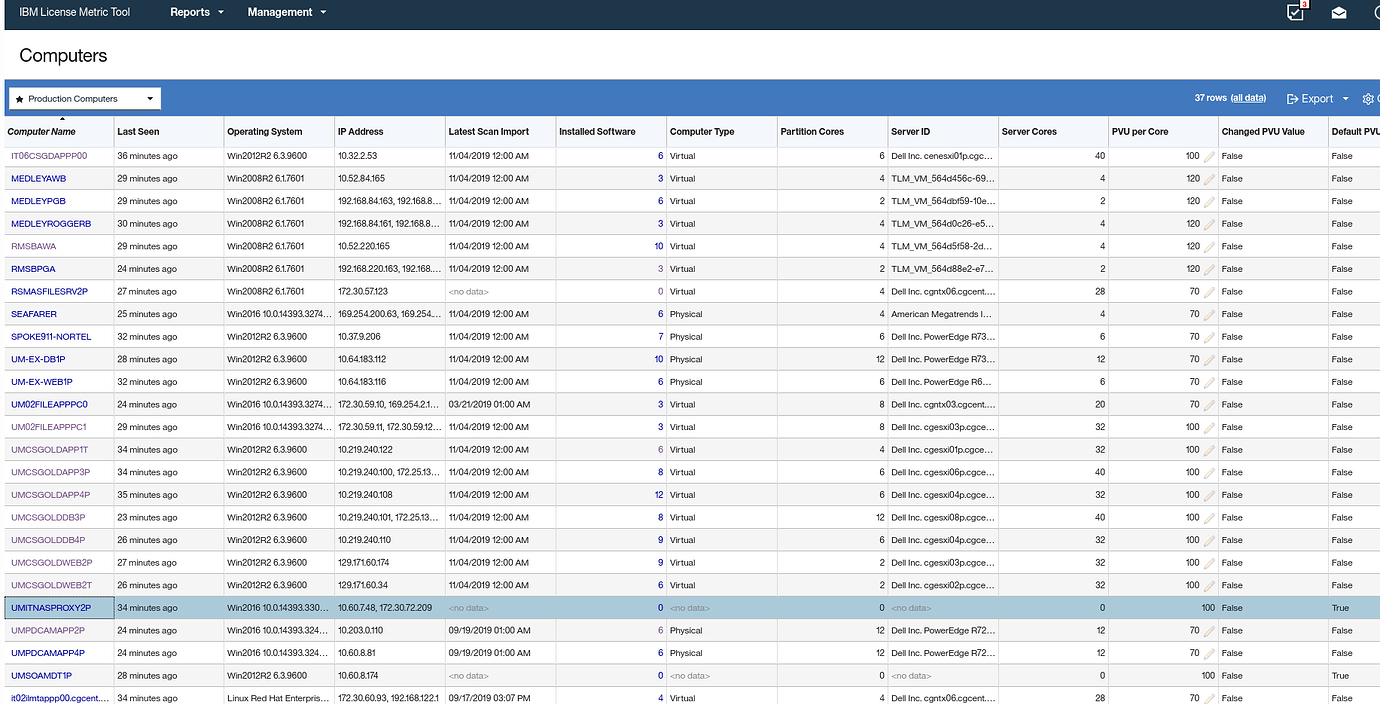Open the MEDLEYPGB computer record
Screen dimensions: 1380x704
[38, 200]
